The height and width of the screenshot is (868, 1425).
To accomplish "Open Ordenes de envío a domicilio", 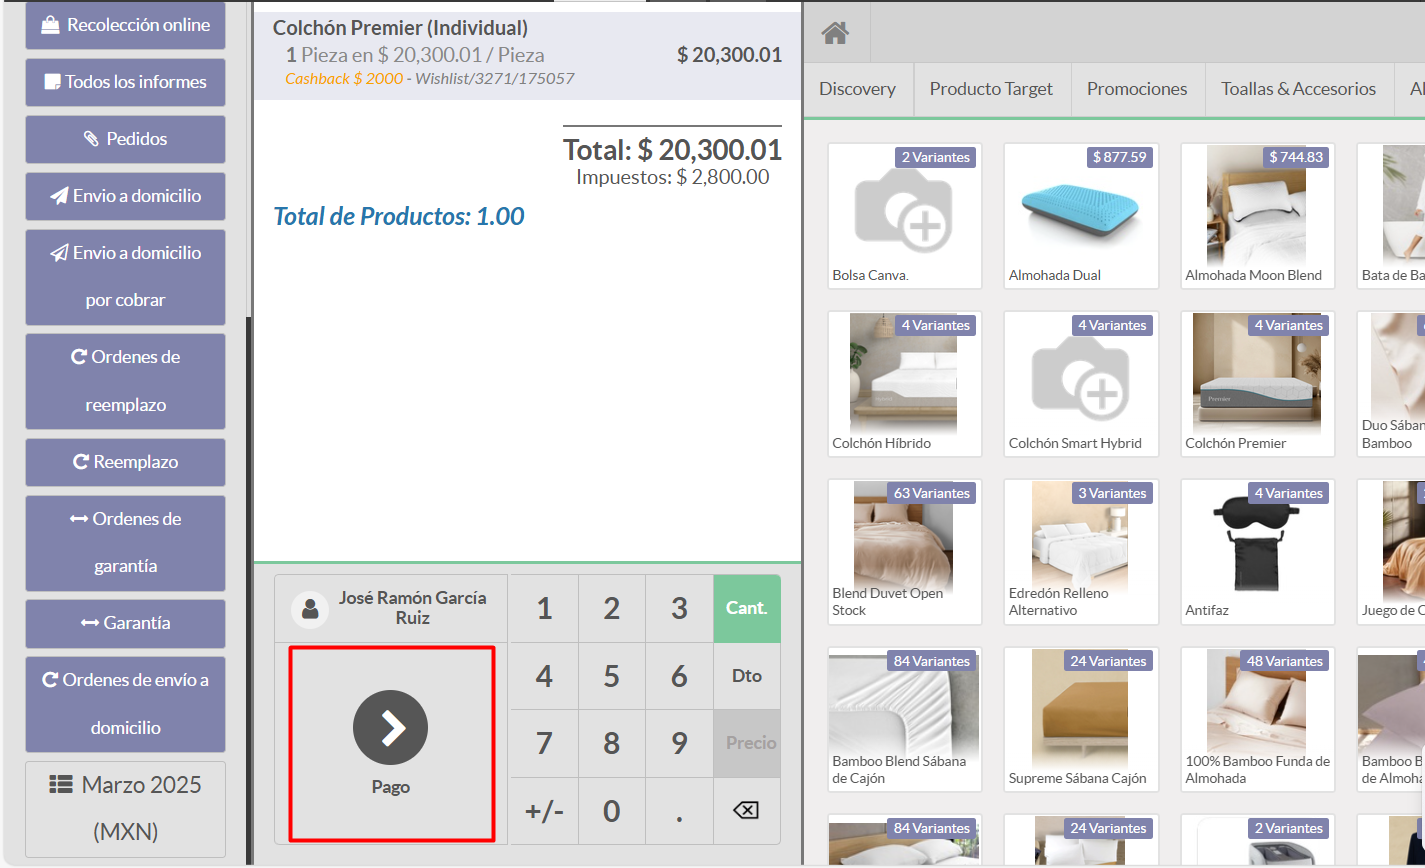I will click(x=125, y=704).
